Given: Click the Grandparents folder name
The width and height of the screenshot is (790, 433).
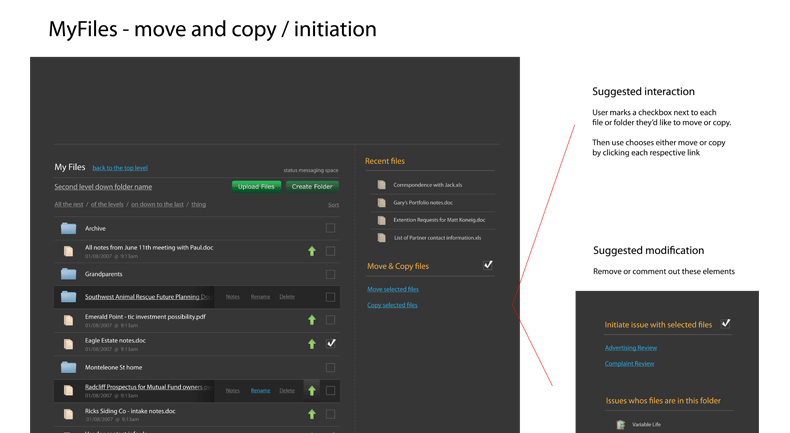Looking at the screenshot, I should pyautogui.click(x=103, y=274).
